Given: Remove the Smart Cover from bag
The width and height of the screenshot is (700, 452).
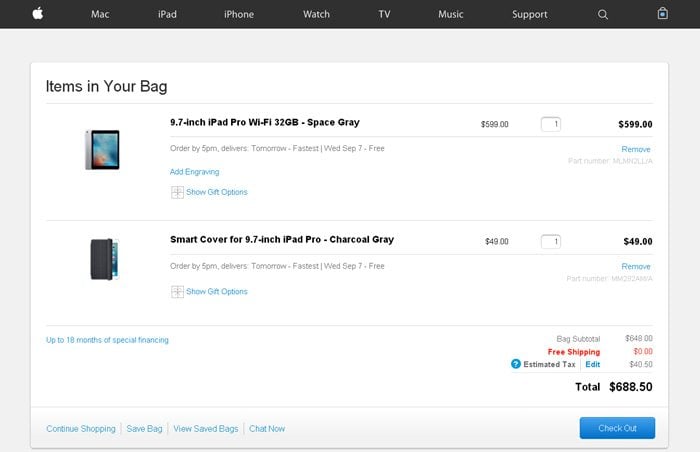Looking at the screenshot, I should click(x=636, y=267).
